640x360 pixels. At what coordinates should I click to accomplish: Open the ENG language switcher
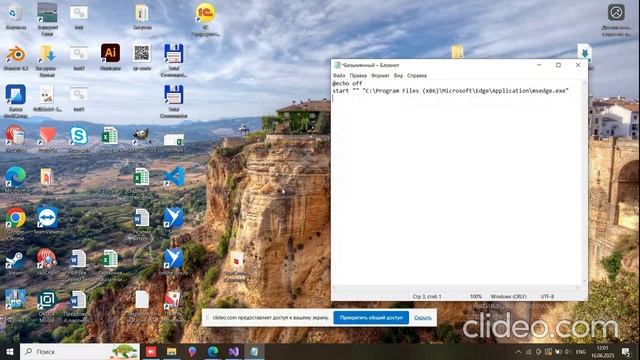pos(580,352)
